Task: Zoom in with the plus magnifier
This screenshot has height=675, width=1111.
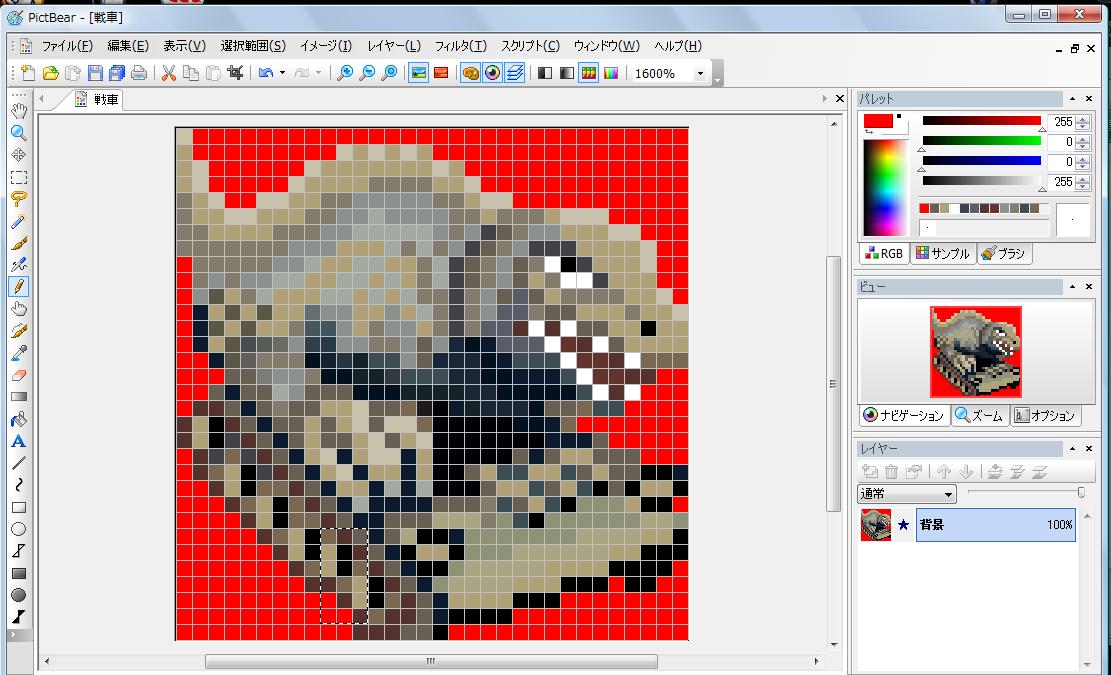Action: click(x=344, y=73)
